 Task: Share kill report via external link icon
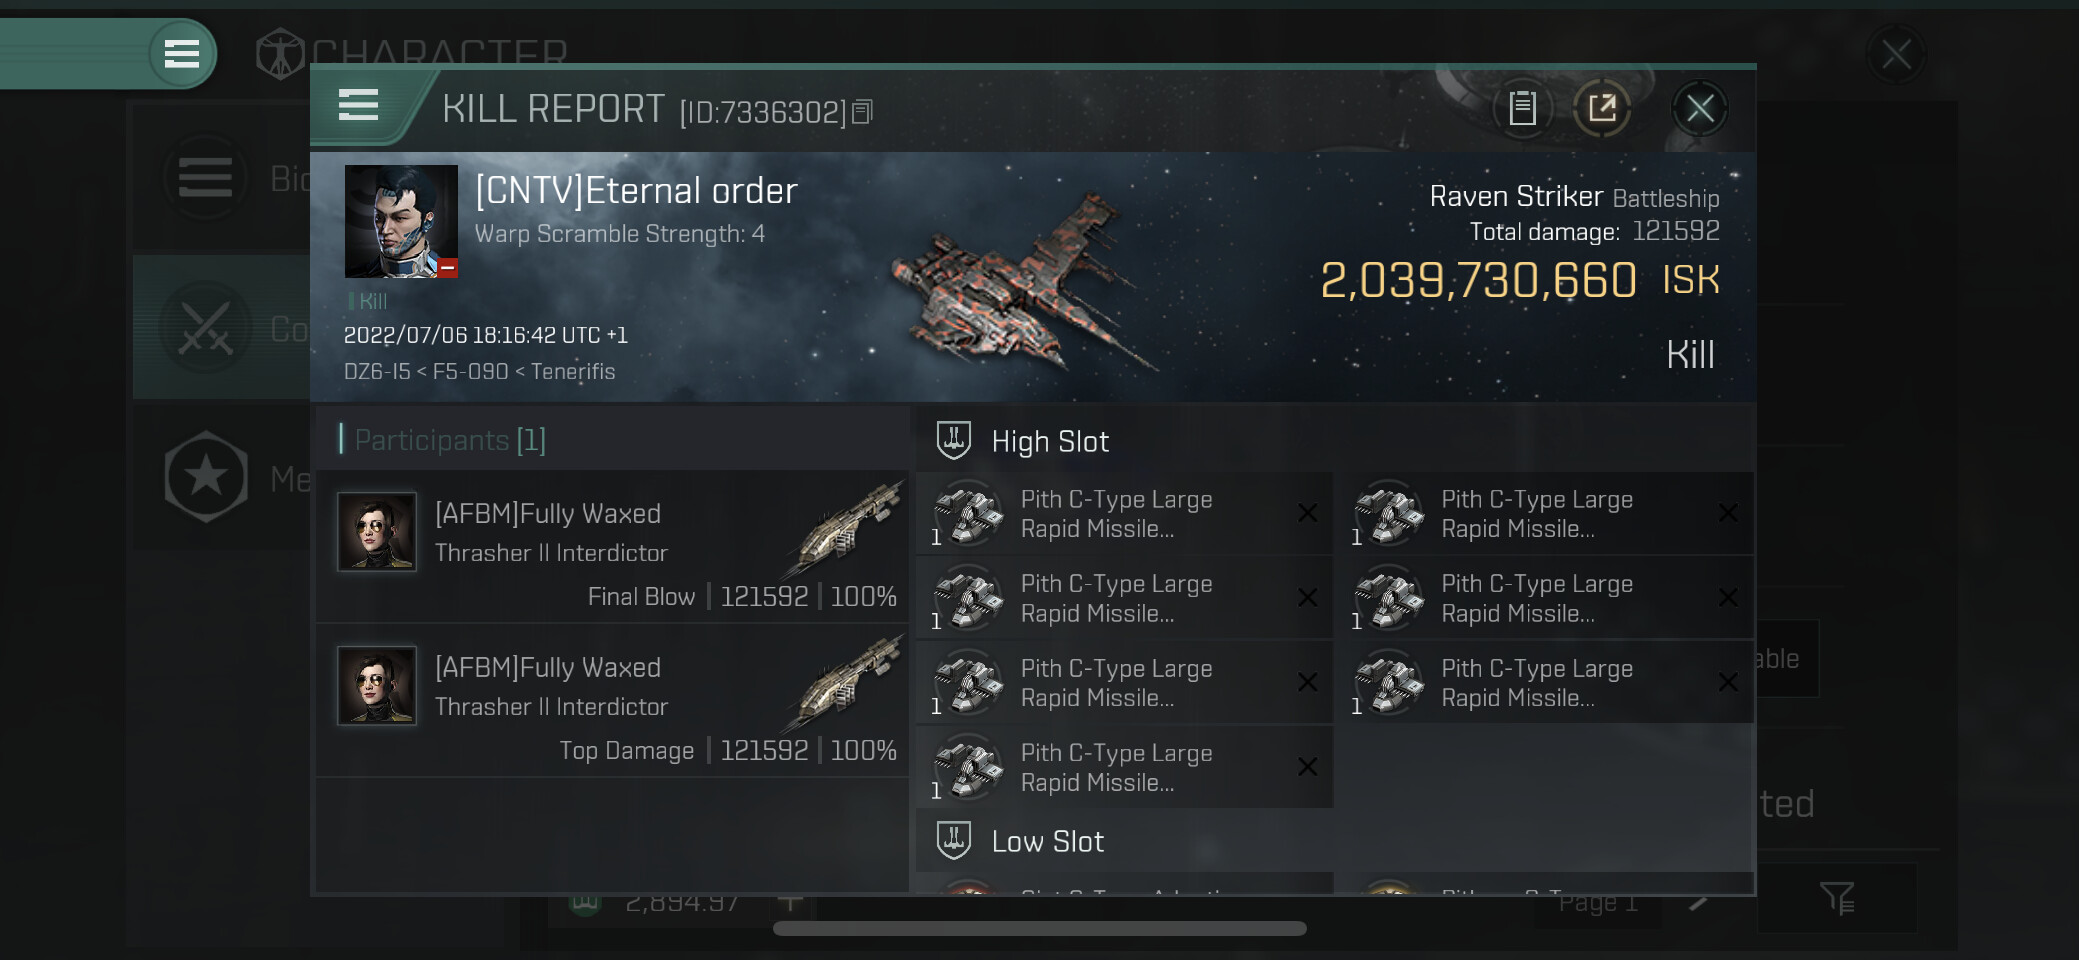coord(1602,108)
